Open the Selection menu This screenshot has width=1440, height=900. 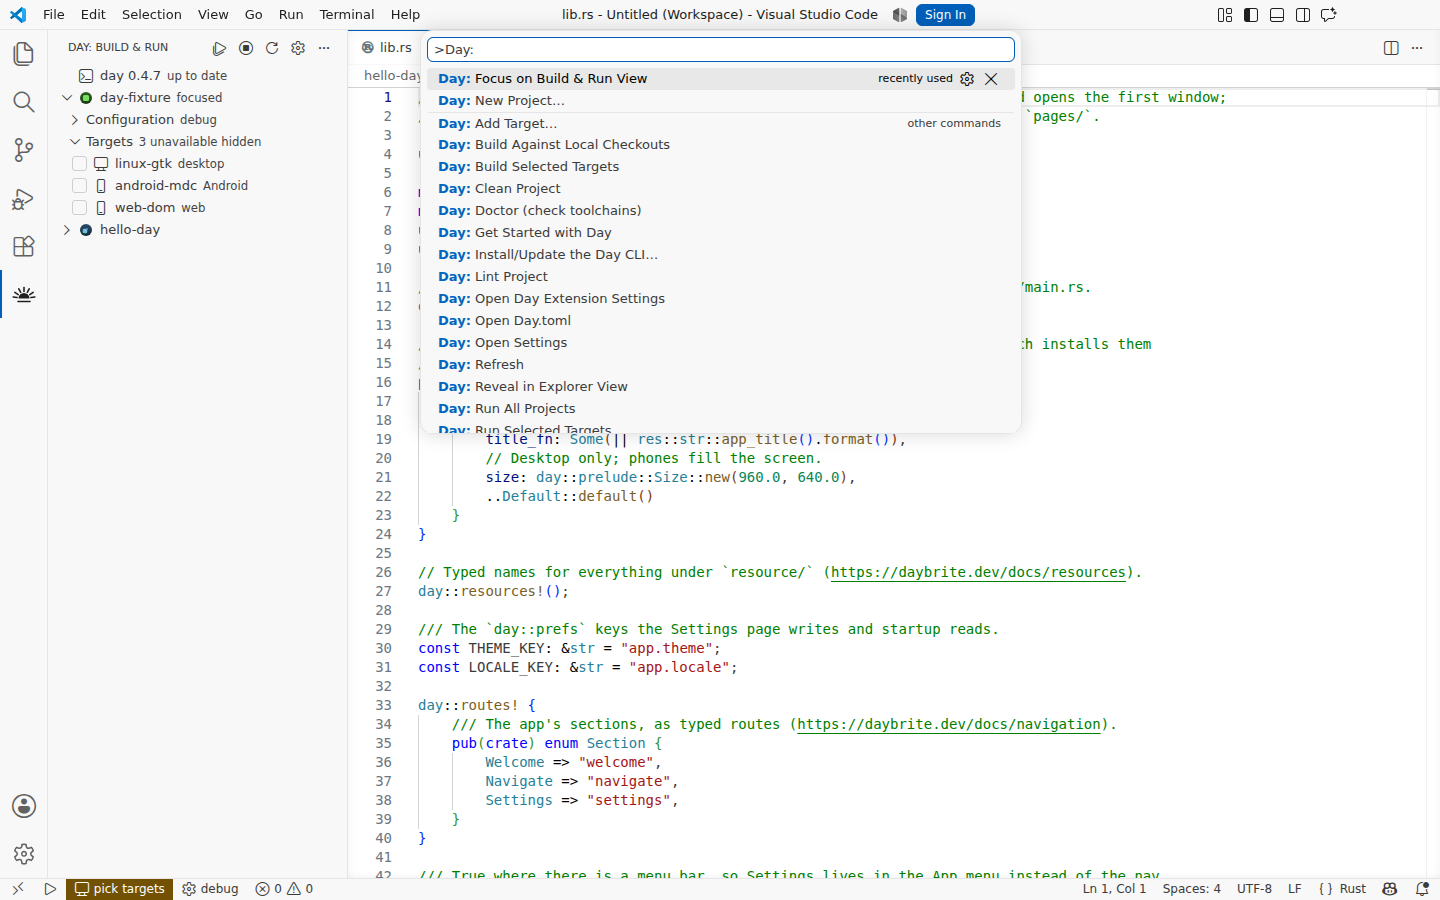point(152,15)
